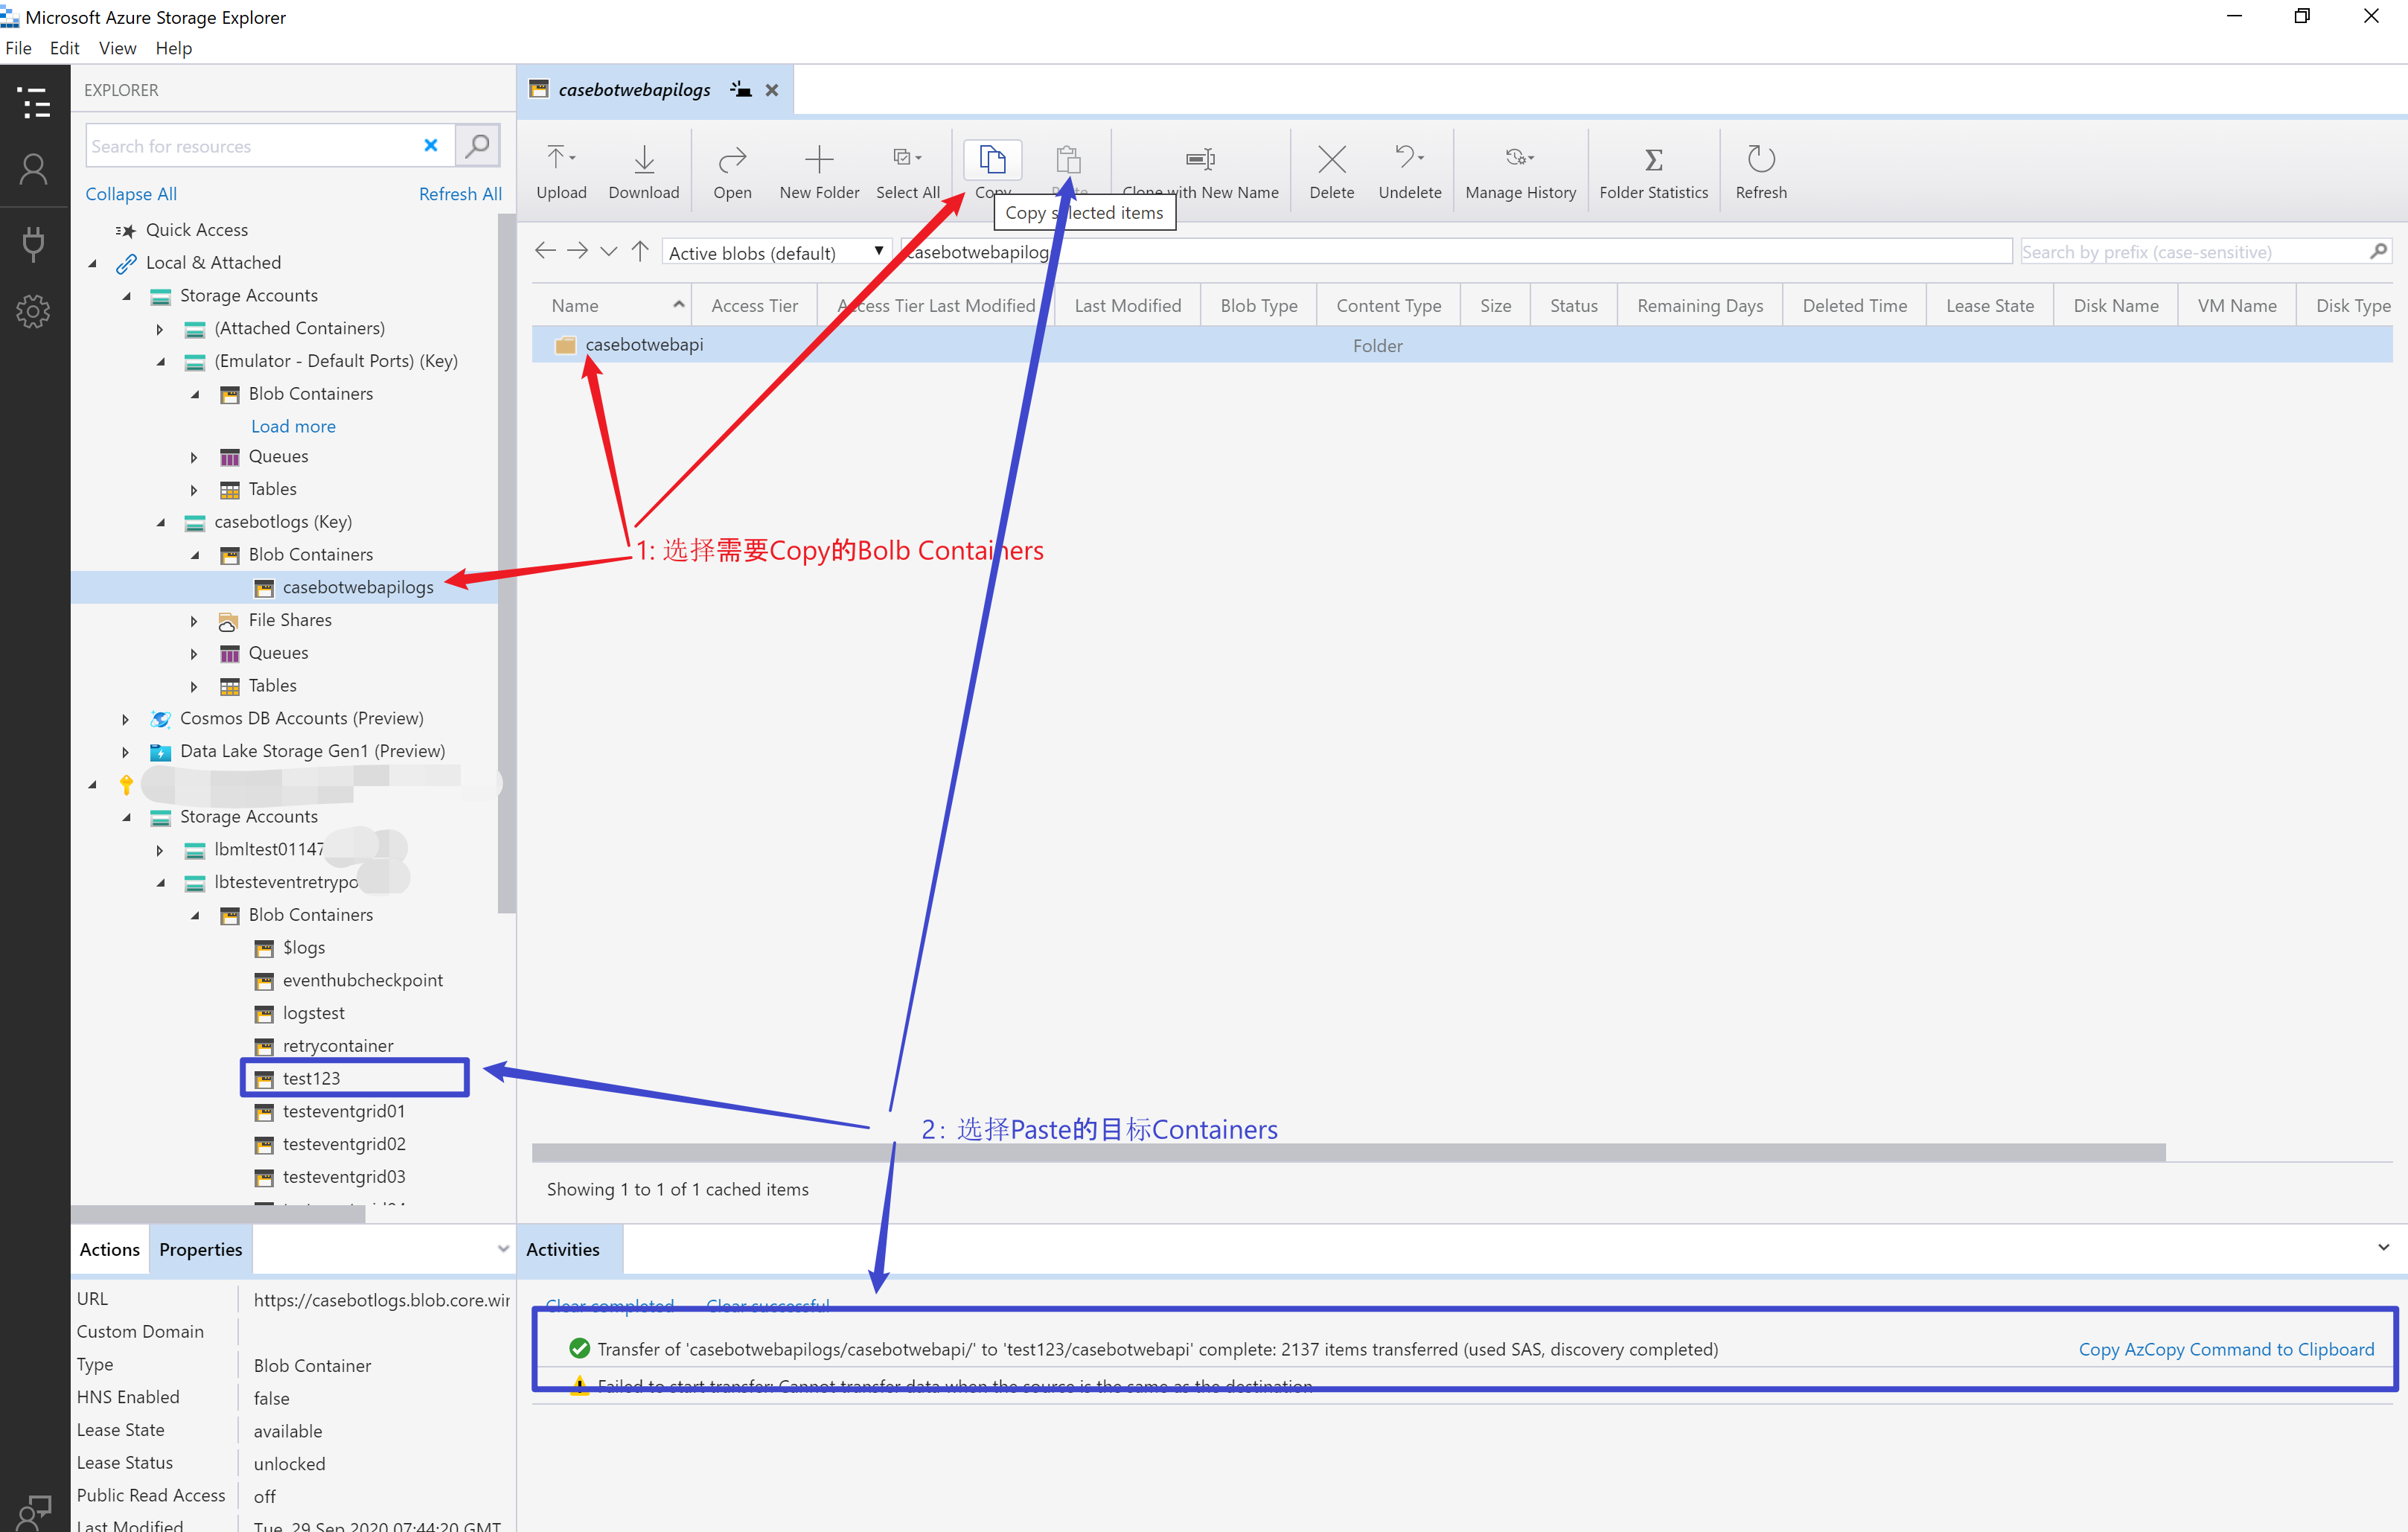Click the Download toolbar icon

643,159
